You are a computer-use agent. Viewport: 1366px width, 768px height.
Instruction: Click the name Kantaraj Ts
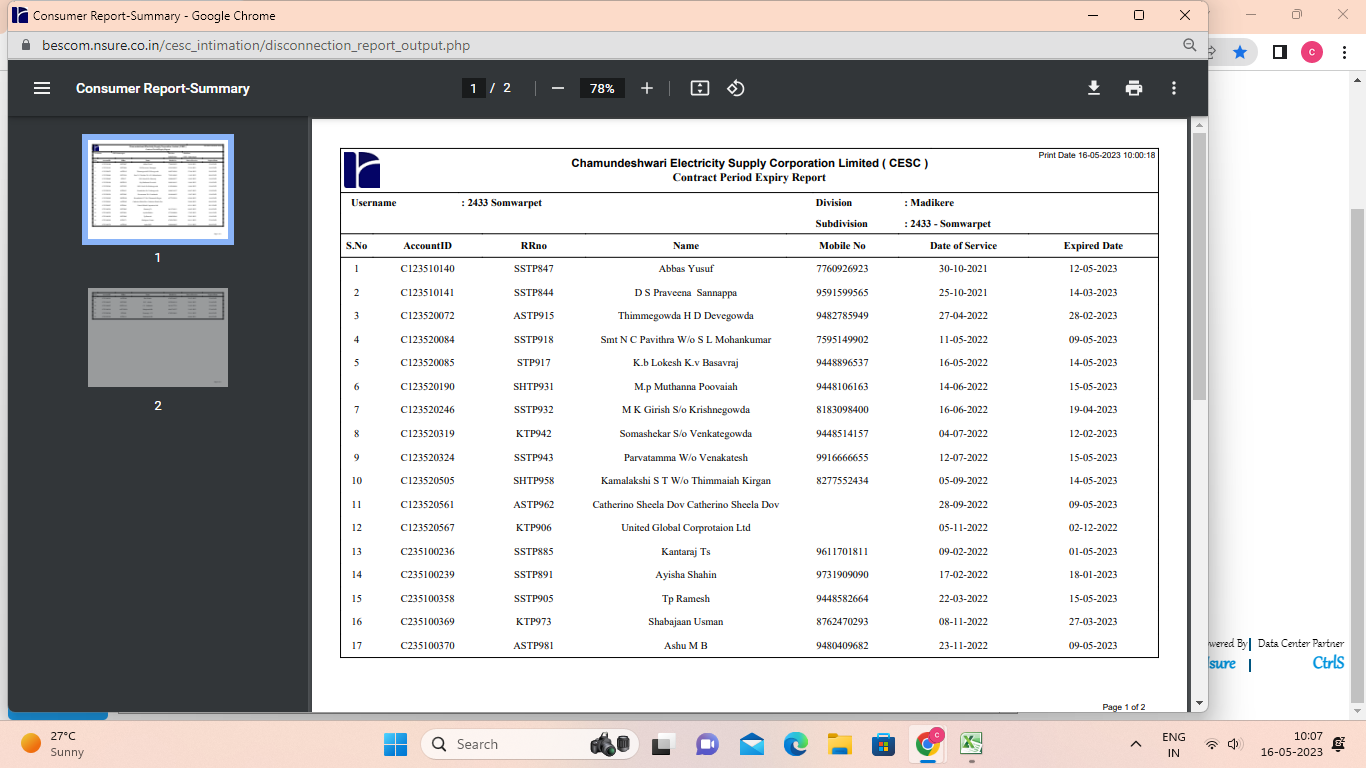(x=686, y=552)
